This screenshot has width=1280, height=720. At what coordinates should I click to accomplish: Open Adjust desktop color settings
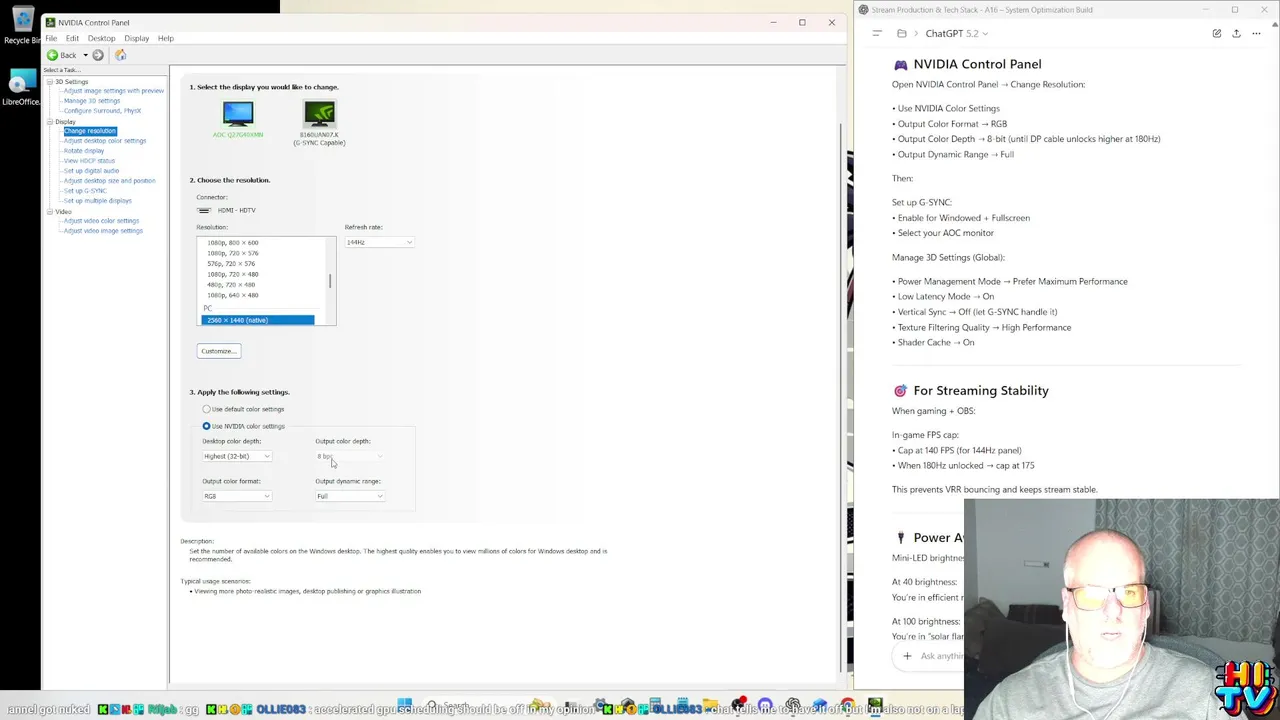pos(104,141)
